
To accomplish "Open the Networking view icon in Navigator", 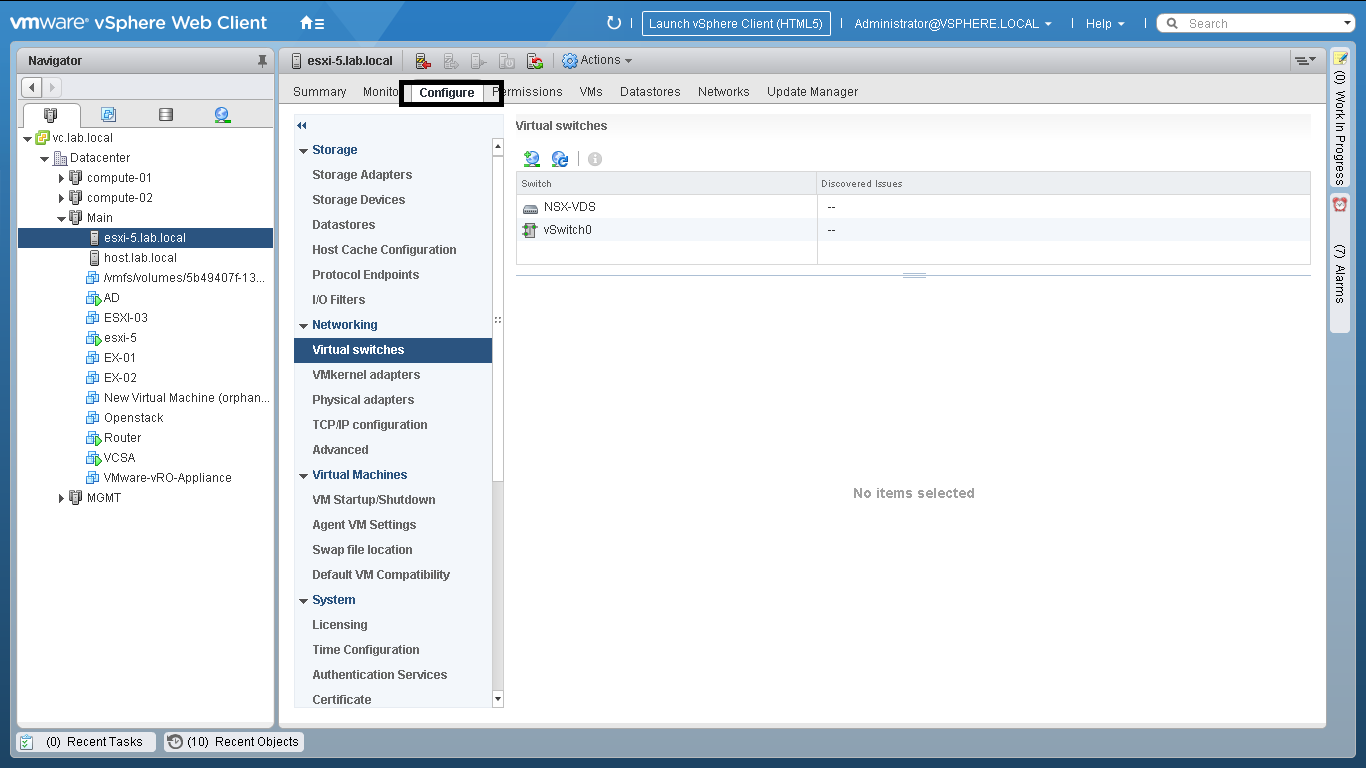I will coord(222,115).
